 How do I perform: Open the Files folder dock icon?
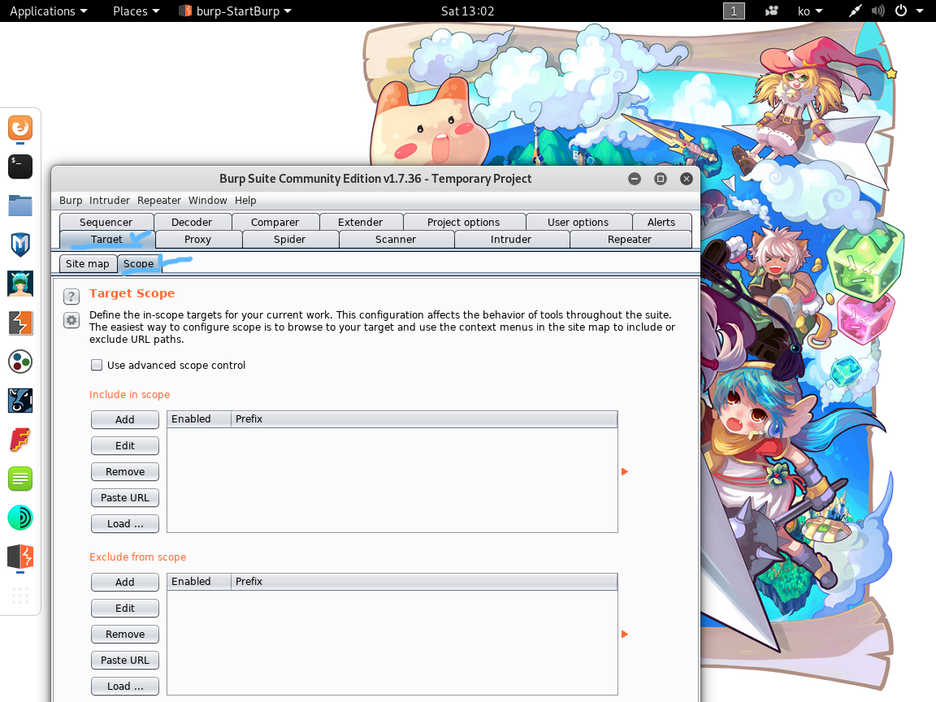20,205
